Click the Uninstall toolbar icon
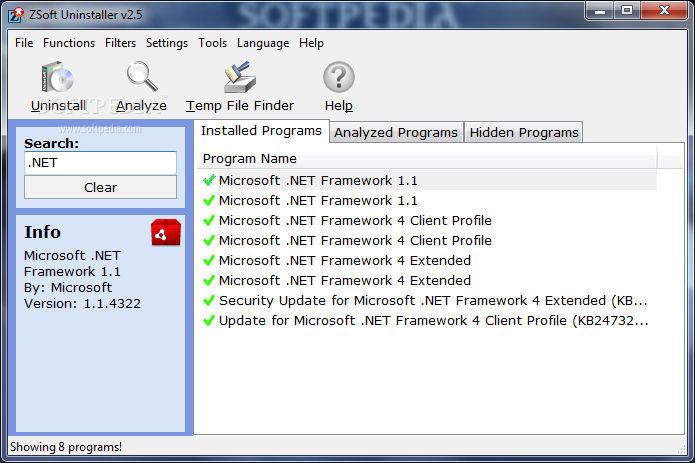Viewport: 695px width, 463px height. coord(58,78)
